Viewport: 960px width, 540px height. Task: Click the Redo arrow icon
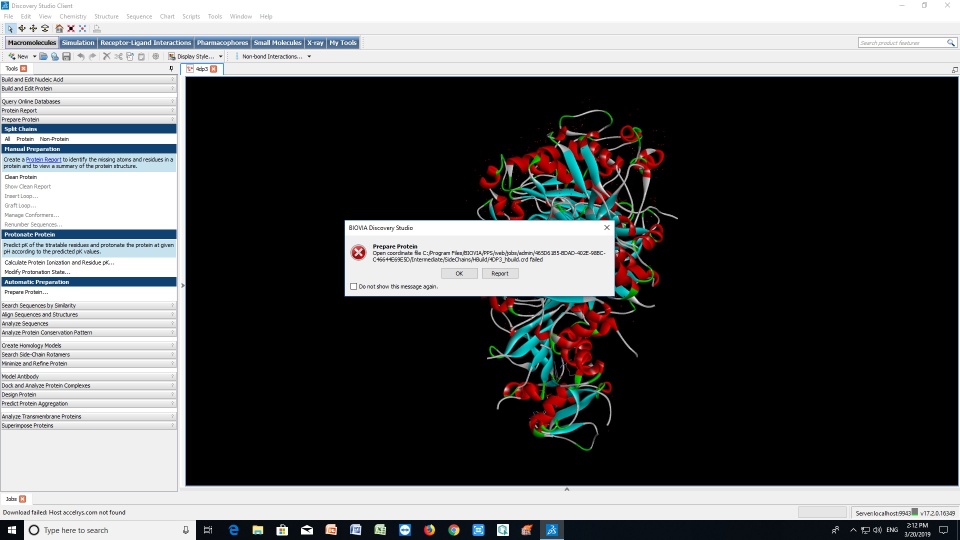tap(92, 56)
